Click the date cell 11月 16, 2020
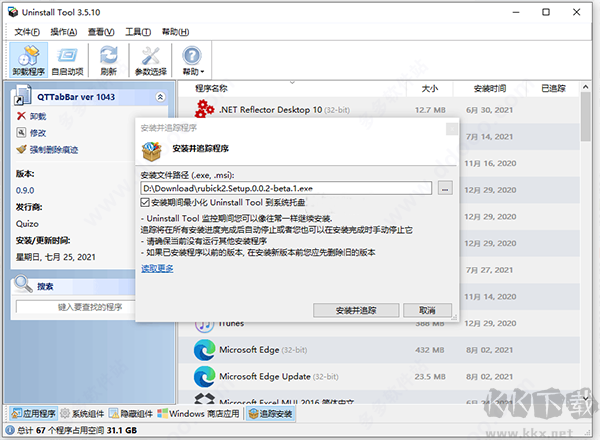The image size is (600, 440). click(x=490, y=163)
